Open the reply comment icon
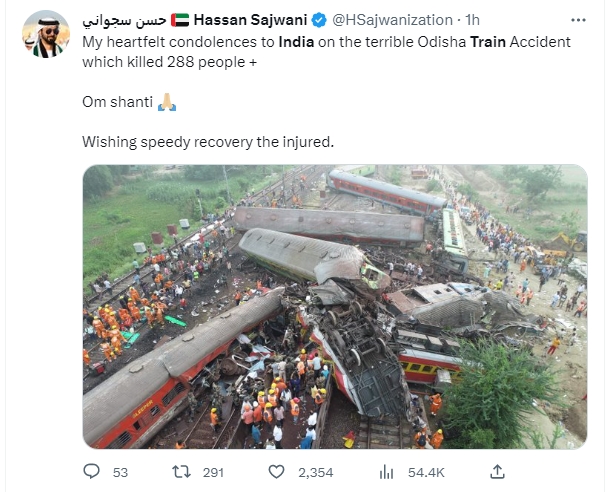607x492 pixels. click(92, 471)
